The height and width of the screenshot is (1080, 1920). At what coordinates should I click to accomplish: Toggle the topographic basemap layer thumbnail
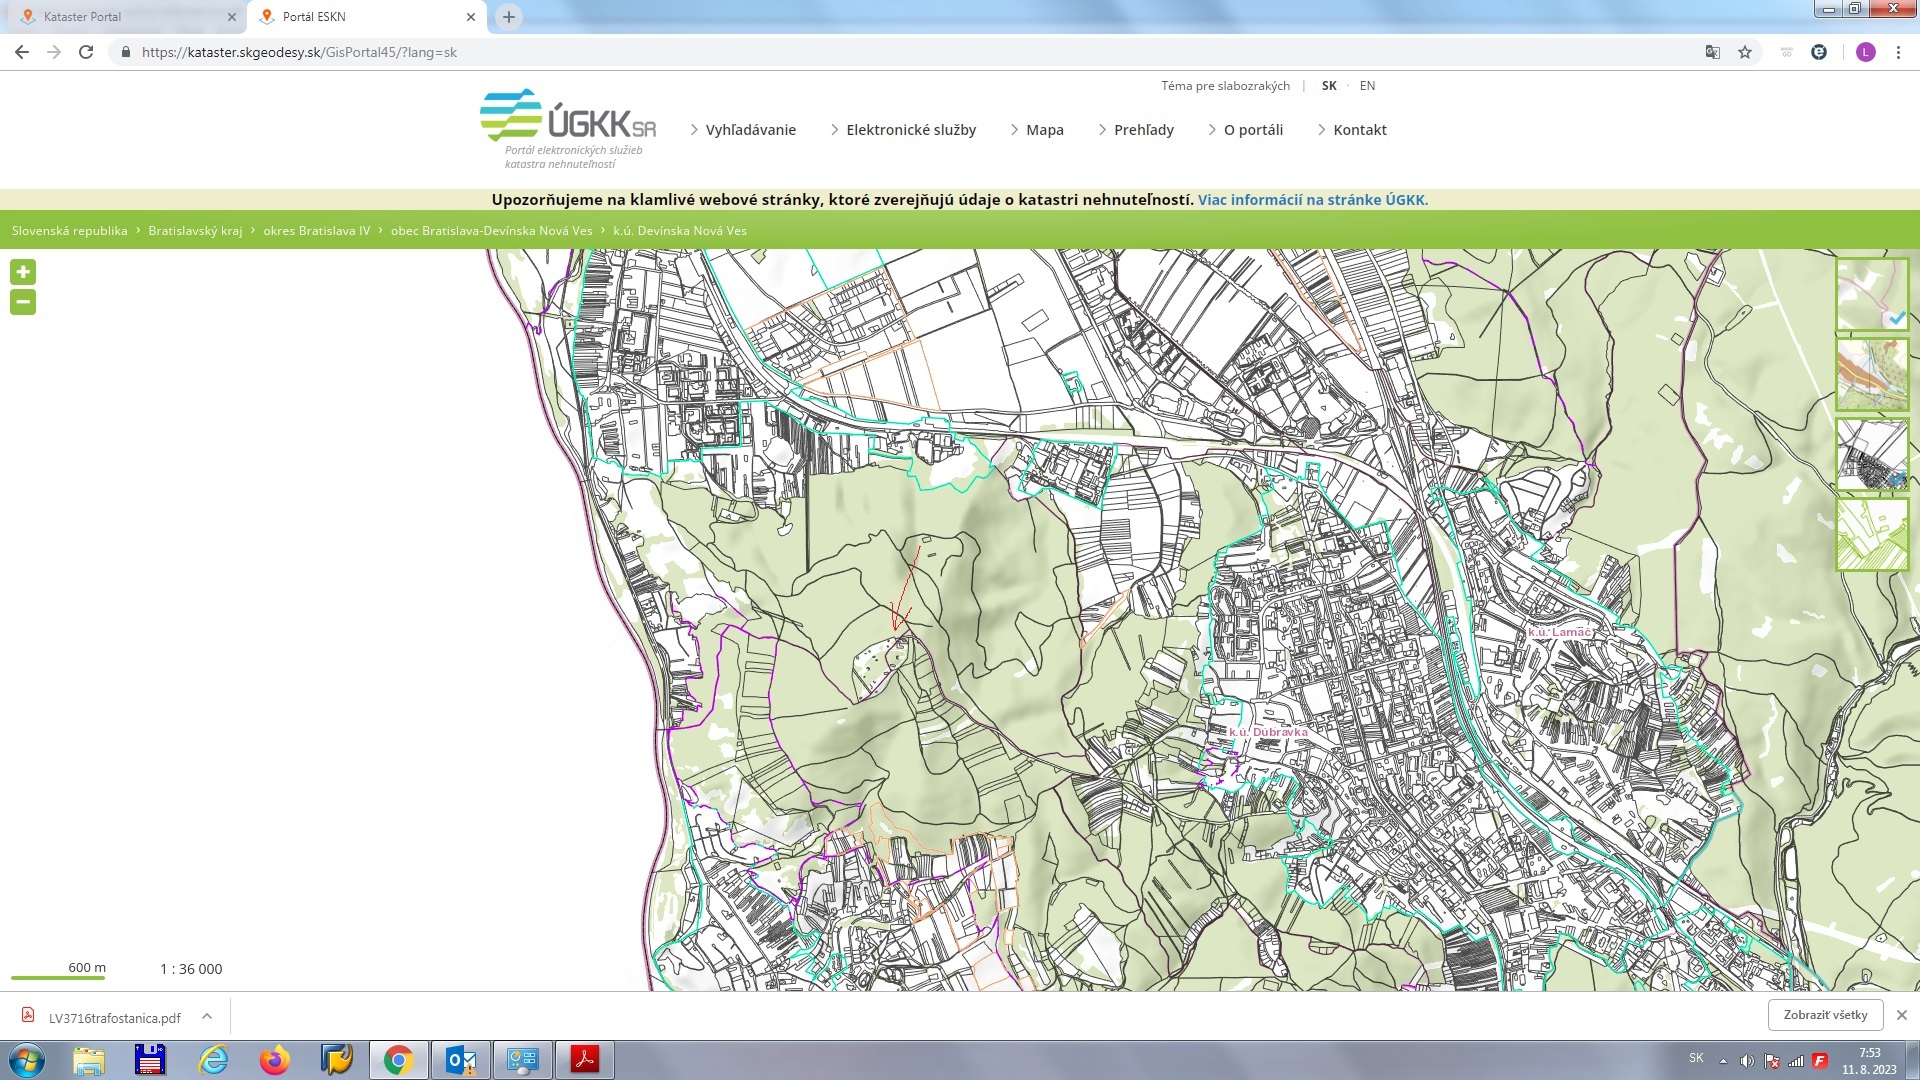[1872, 375]
